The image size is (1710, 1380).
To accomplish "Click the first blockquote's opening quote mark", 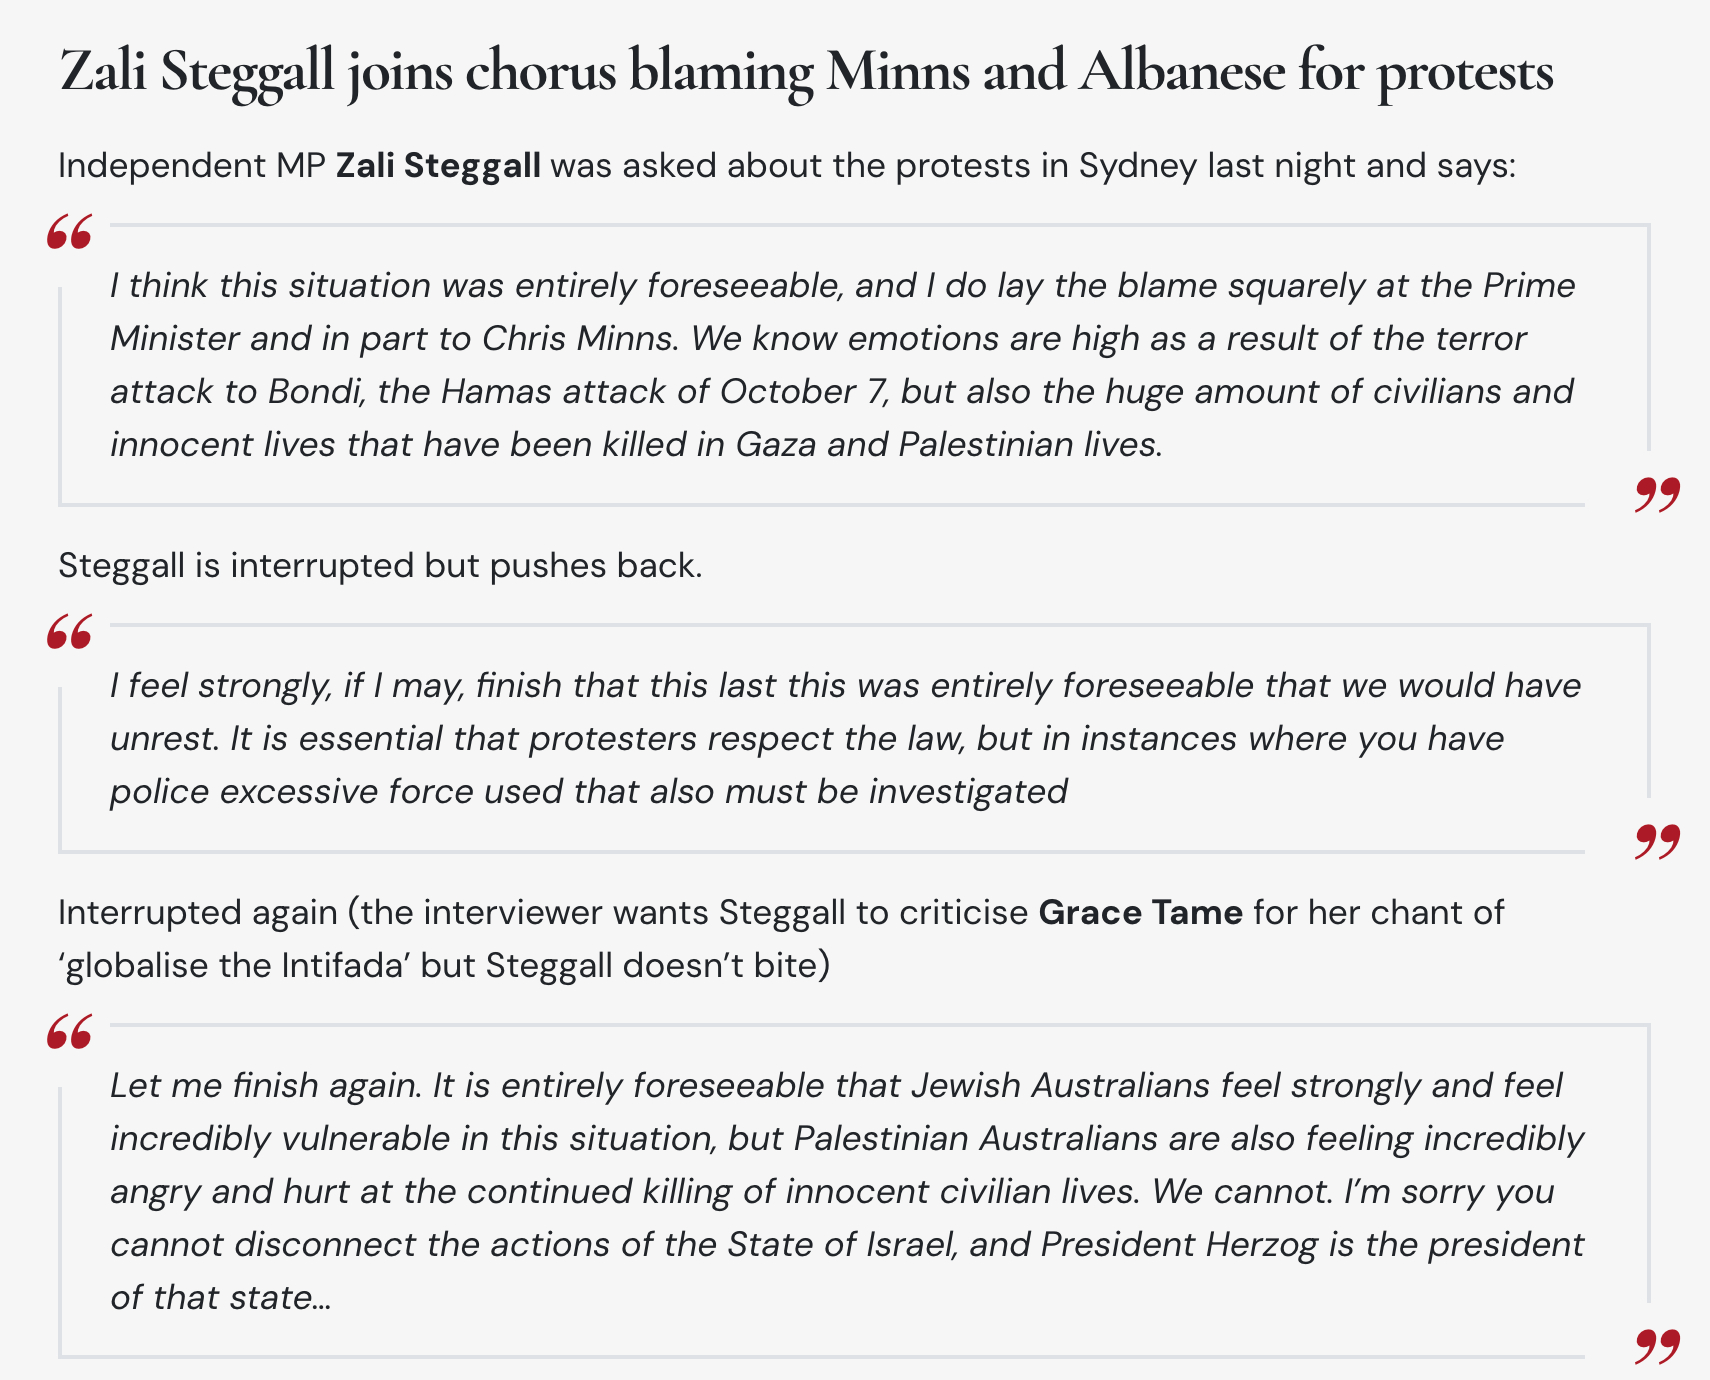I will tap(69, 233).
